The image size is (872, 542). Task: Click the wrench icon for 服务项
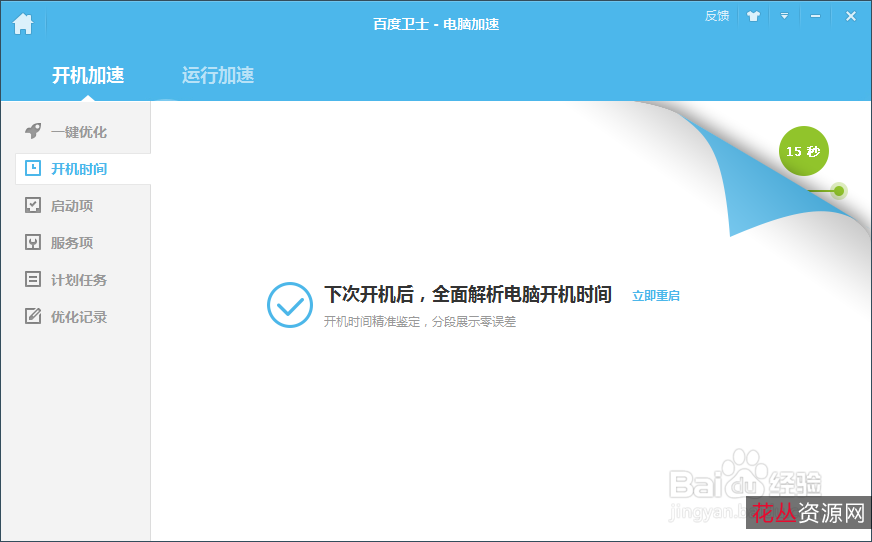point(33,242)
